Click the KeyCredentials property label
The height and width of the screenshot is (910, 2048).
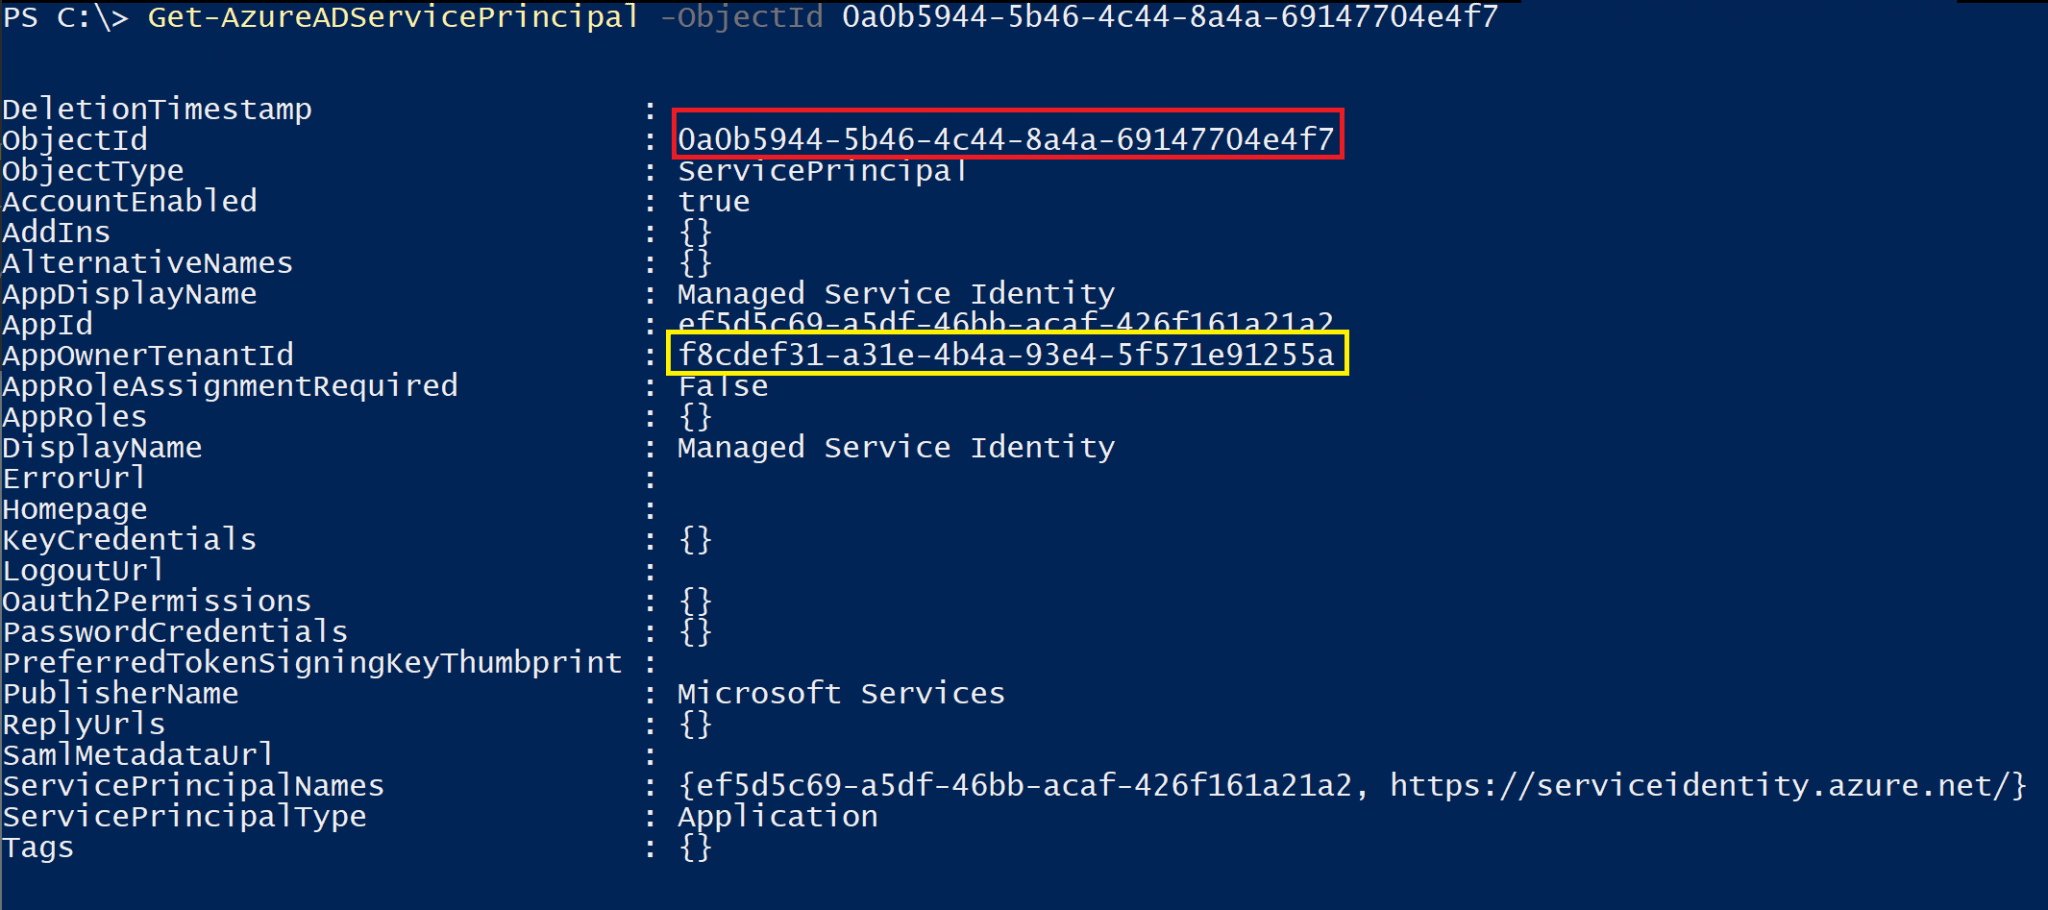point(130,540)
